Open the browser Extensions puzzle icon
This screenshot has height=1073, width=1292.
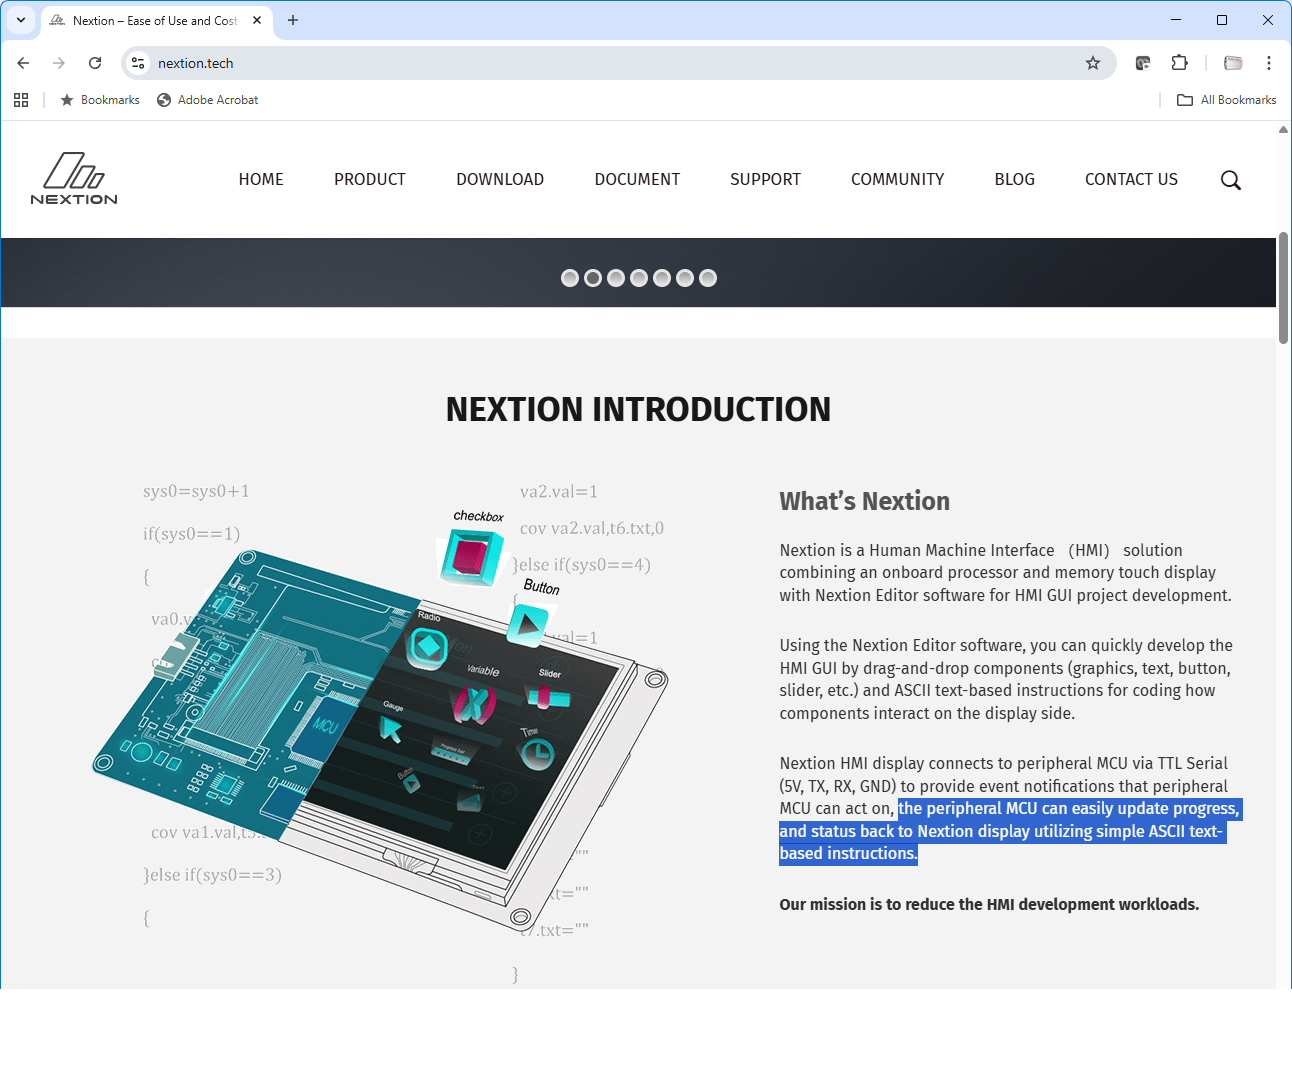click(x=1180, y=62)
